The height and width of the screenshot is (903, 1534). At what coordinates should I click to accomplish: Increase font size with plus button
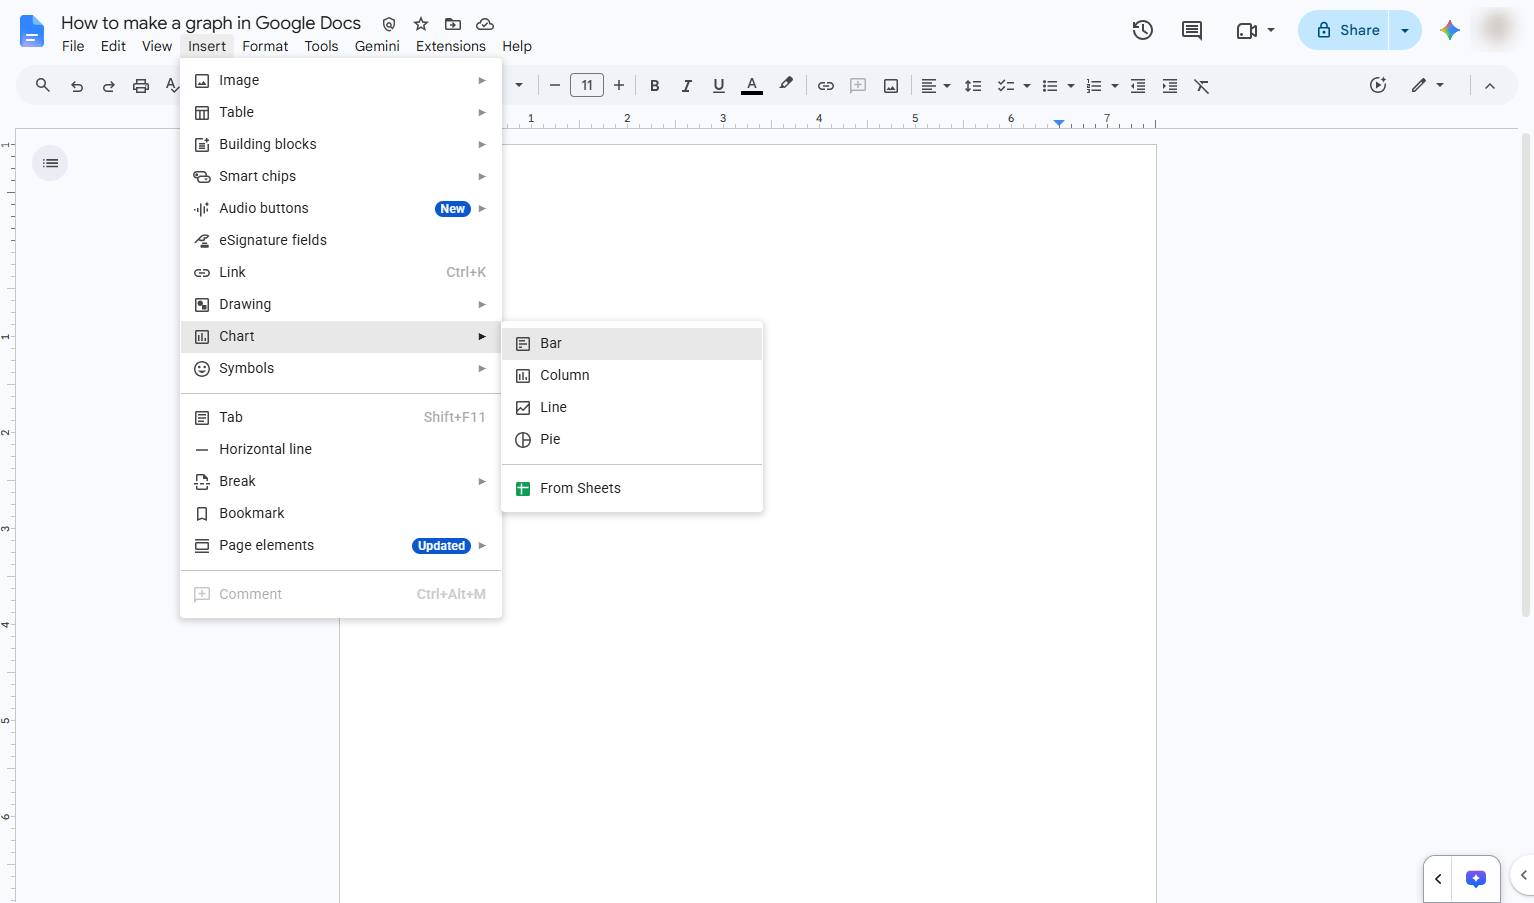(619, 86)
